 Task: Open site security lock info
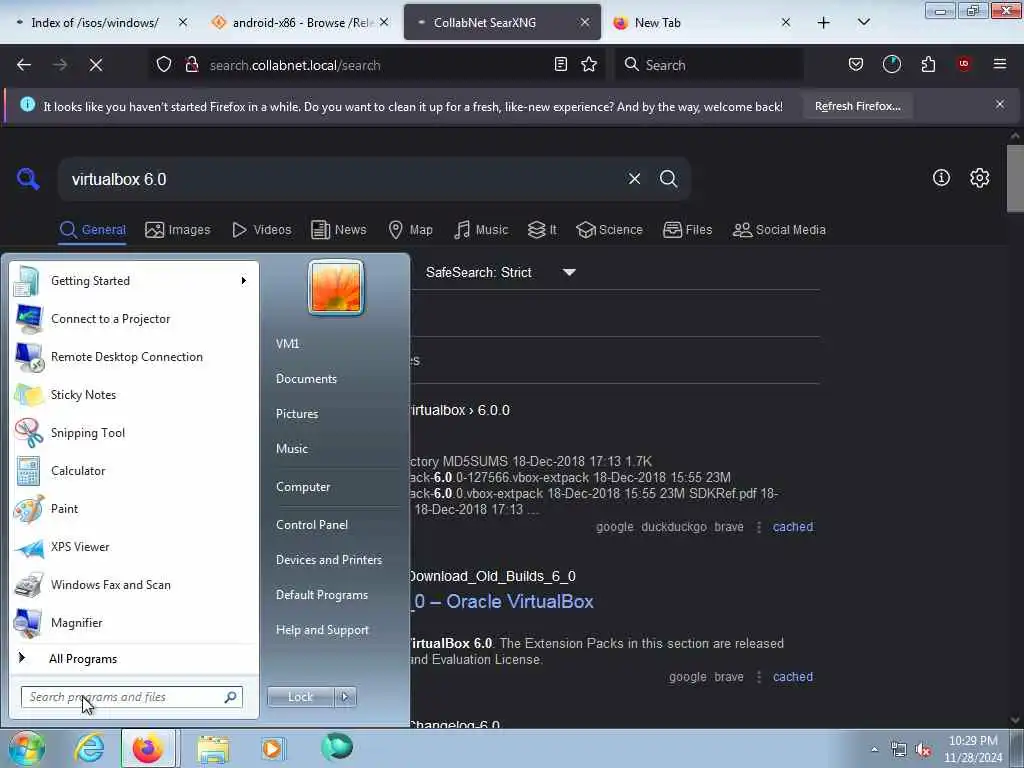coord(191,65)
